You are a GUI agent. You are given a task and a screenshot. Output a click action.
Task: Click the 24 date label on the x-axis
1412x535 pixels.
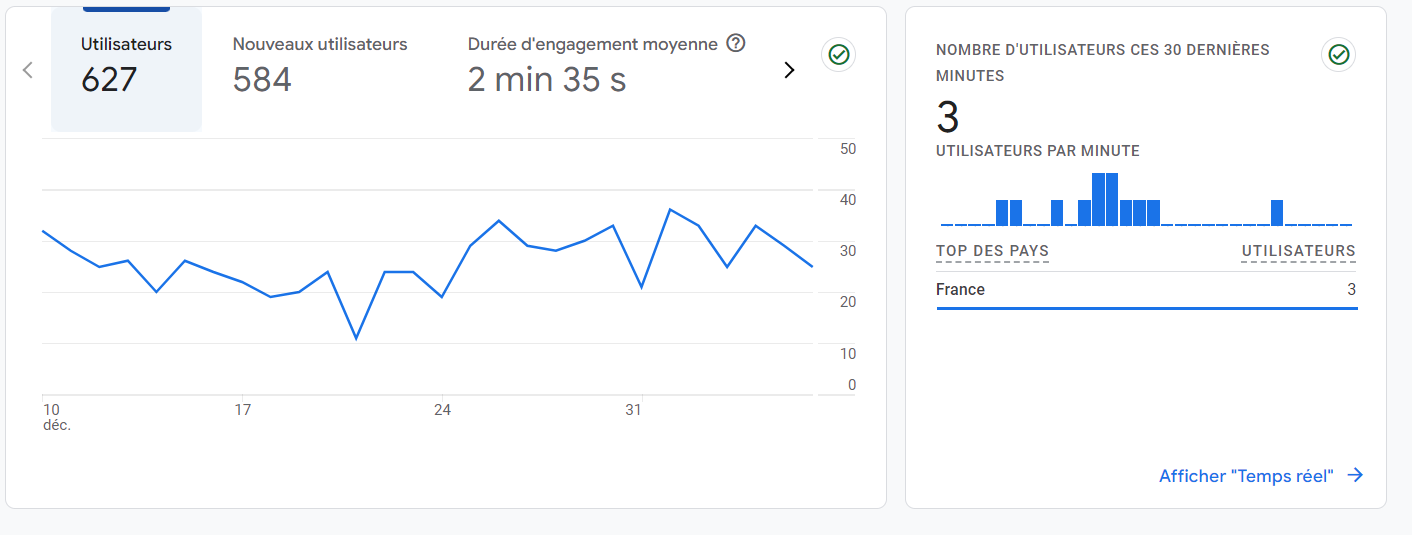pyautogui.click(x=441, y=410)
